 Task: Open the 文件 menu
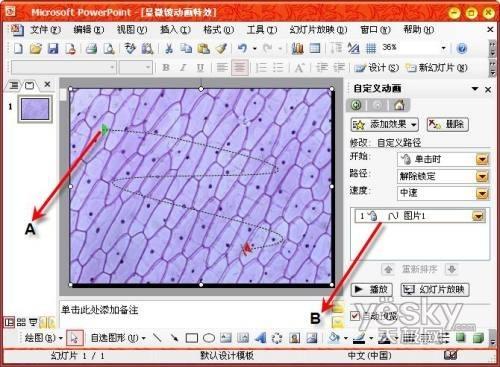(45, 30)
